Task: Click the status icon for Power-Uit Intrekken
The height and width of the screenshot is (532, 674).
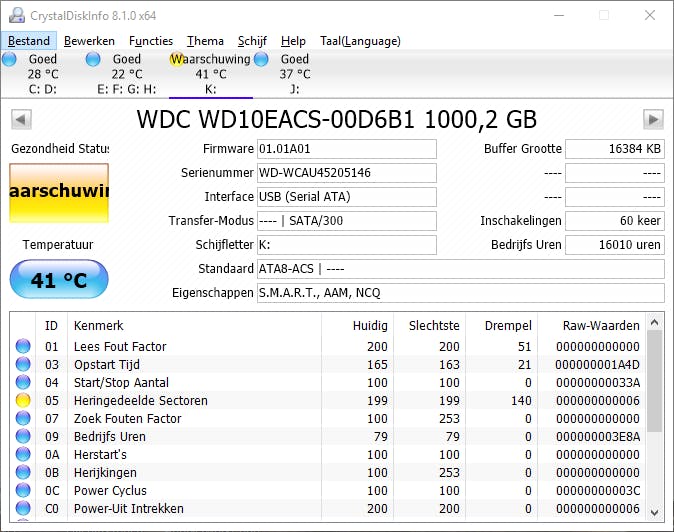Action: tap(23, 508)
